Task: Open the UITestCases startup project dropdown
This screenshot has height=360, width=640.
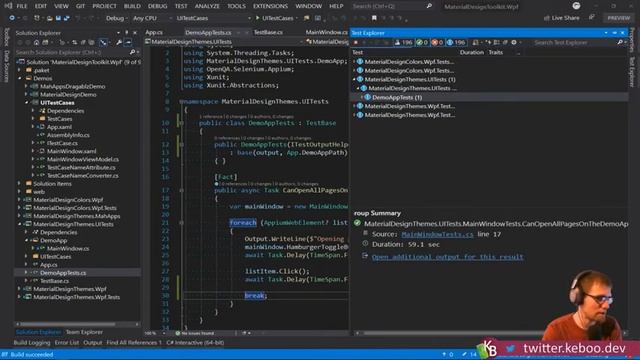Action: [x=213, y=18]
